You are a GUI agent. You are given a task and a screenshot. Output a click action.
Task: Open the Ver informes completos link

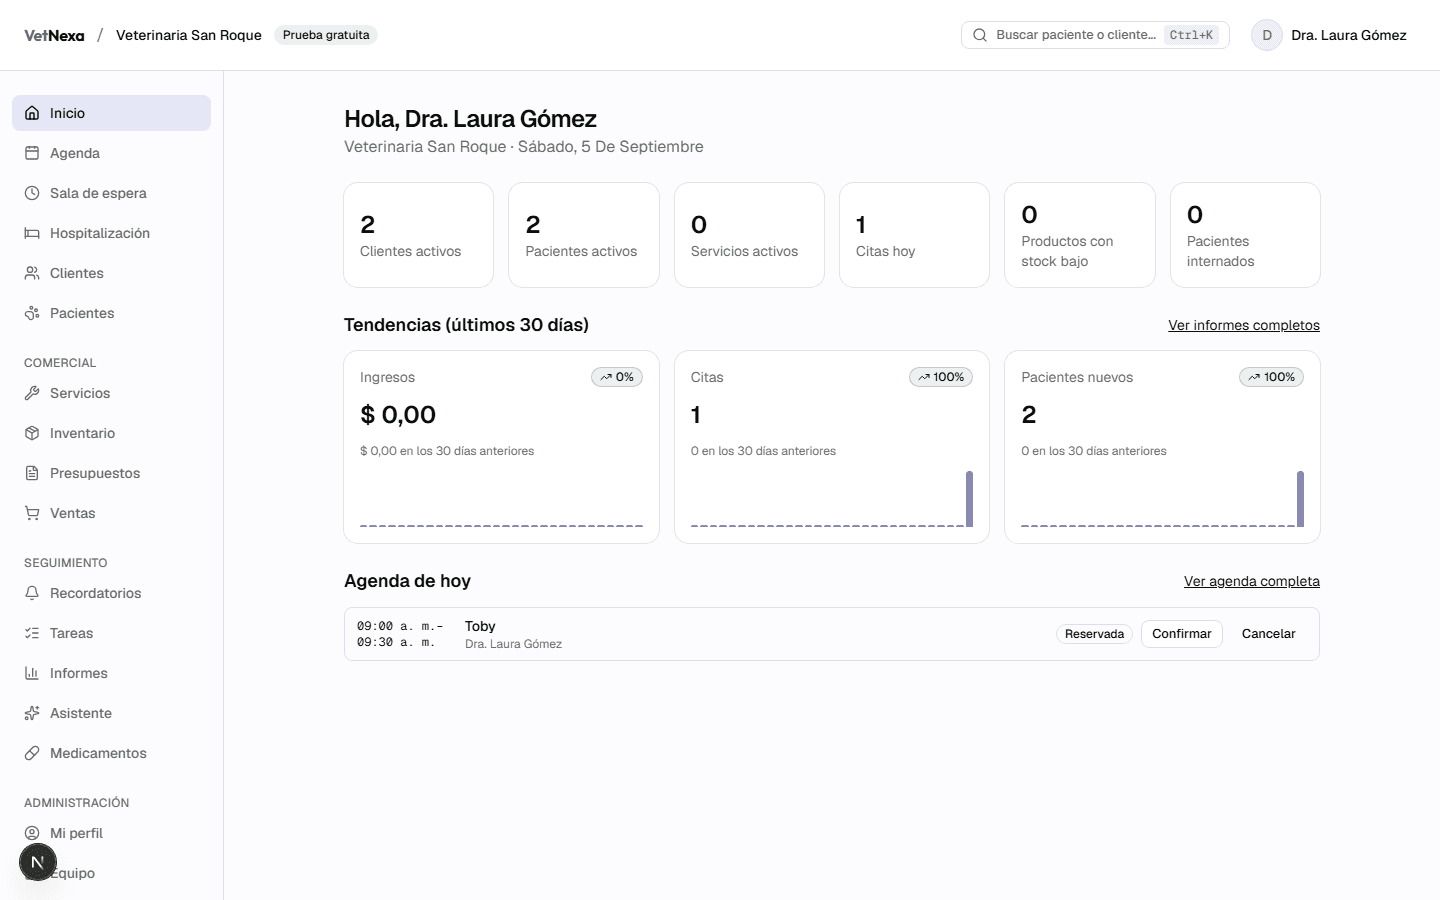click(1244, 325)
